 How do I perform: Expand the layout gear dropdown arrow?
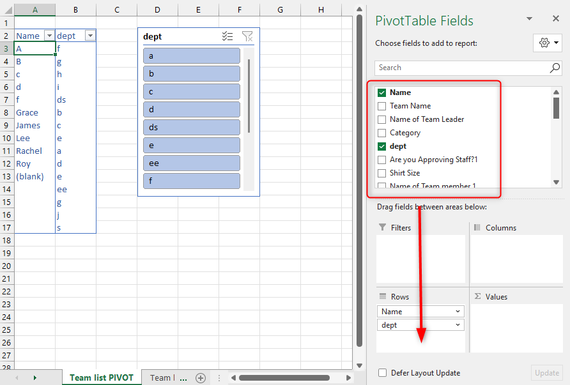click(x=556, y=43)
